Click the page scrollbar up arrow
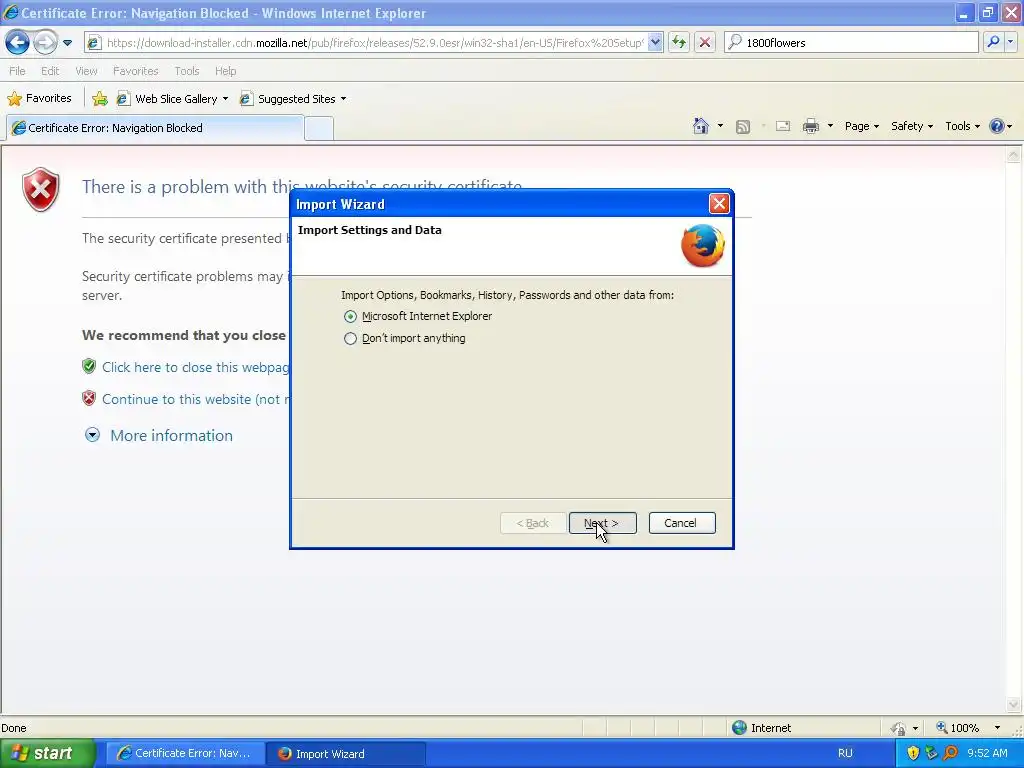 point(1014,155)
